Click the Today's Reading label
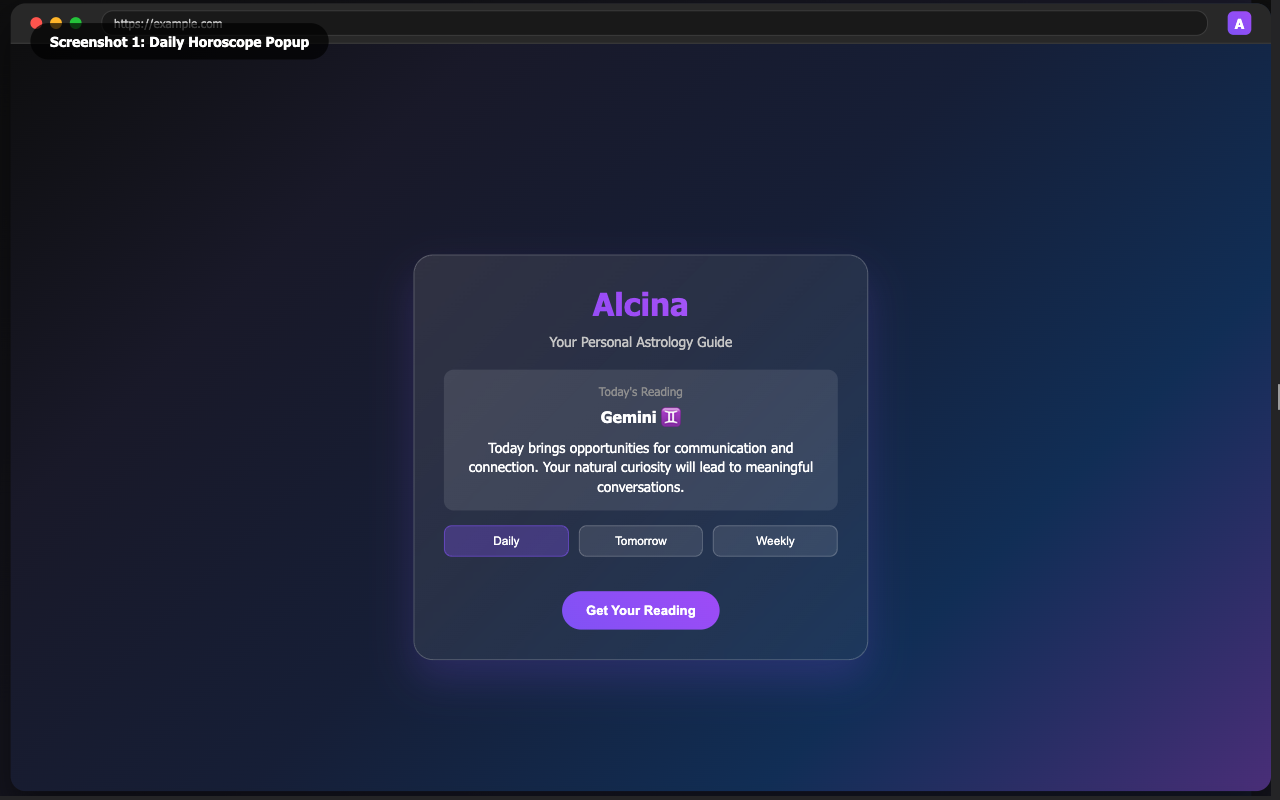The width and height of the screenshot is (1280, 800). (x=640, y=391)
